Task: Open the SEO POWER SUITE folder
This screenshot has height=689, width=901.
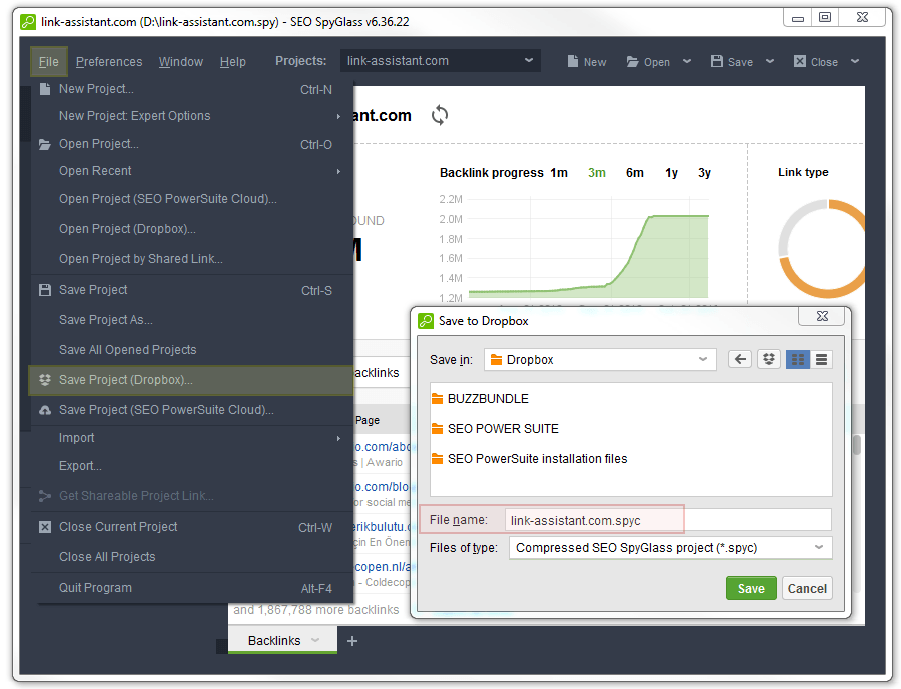Action: 495,429
